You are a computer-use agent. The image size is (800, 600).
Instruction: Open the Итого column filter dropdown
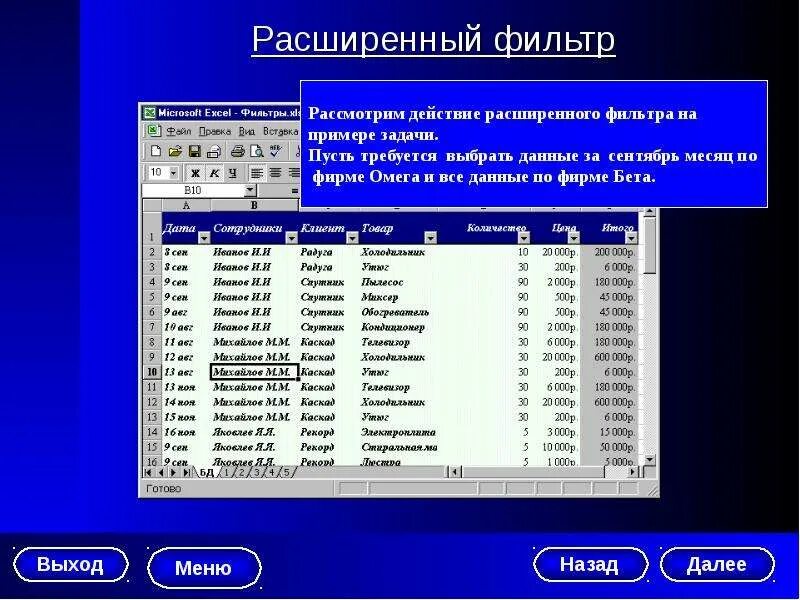pos(631,238)
